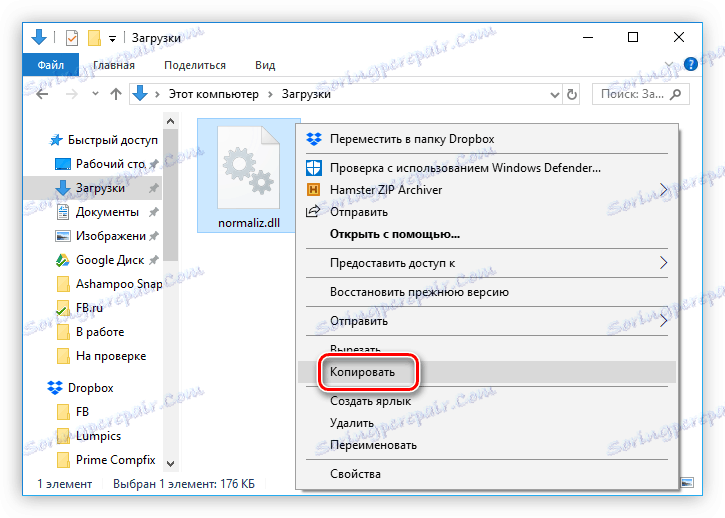The height and width of the screenshot is (518, 725).
Task: Expand the ribbon with chevron arrow
Action: (669, 64)
